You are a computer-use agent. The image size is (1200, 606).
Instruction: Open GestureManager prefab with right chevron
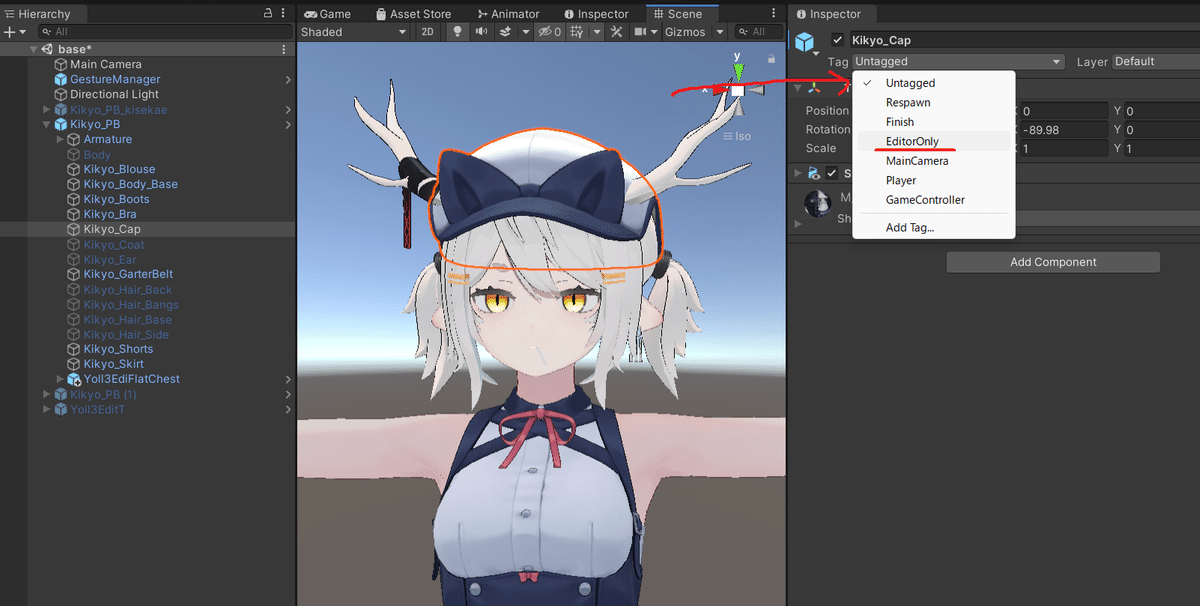(288, 79)
